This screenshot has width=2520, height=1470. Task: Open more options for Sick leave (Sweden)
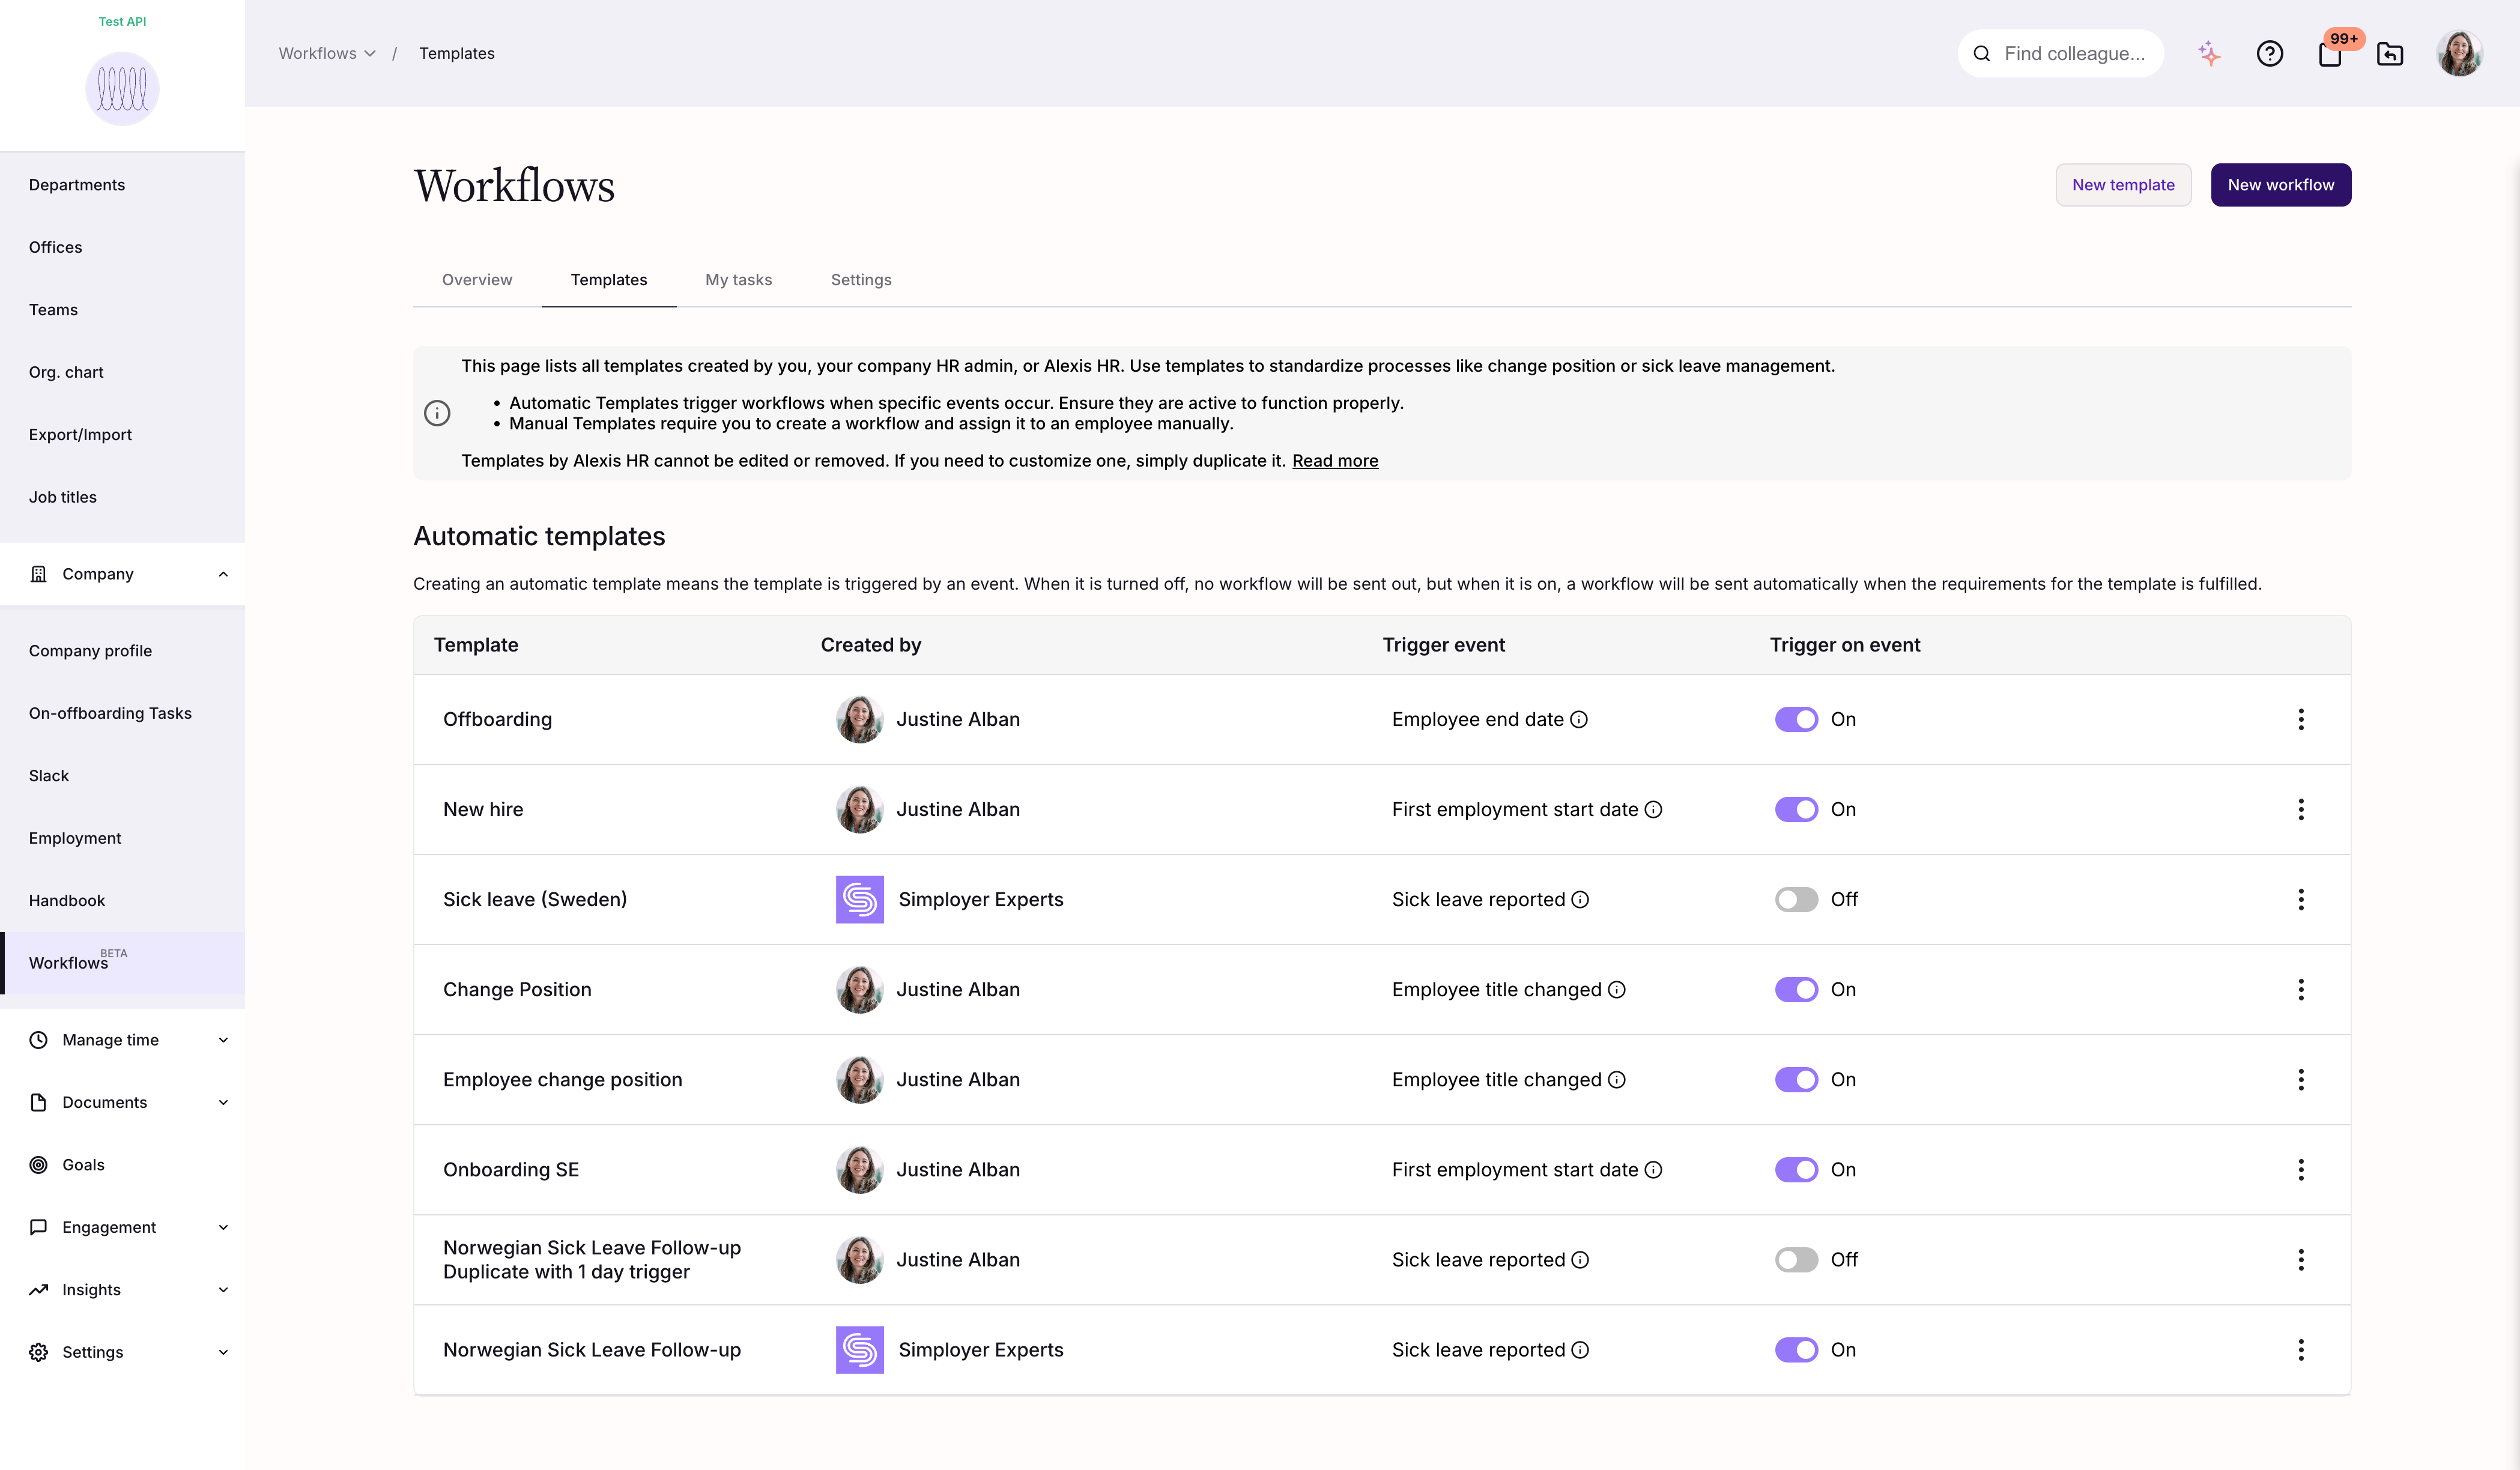coord(2301,899)
